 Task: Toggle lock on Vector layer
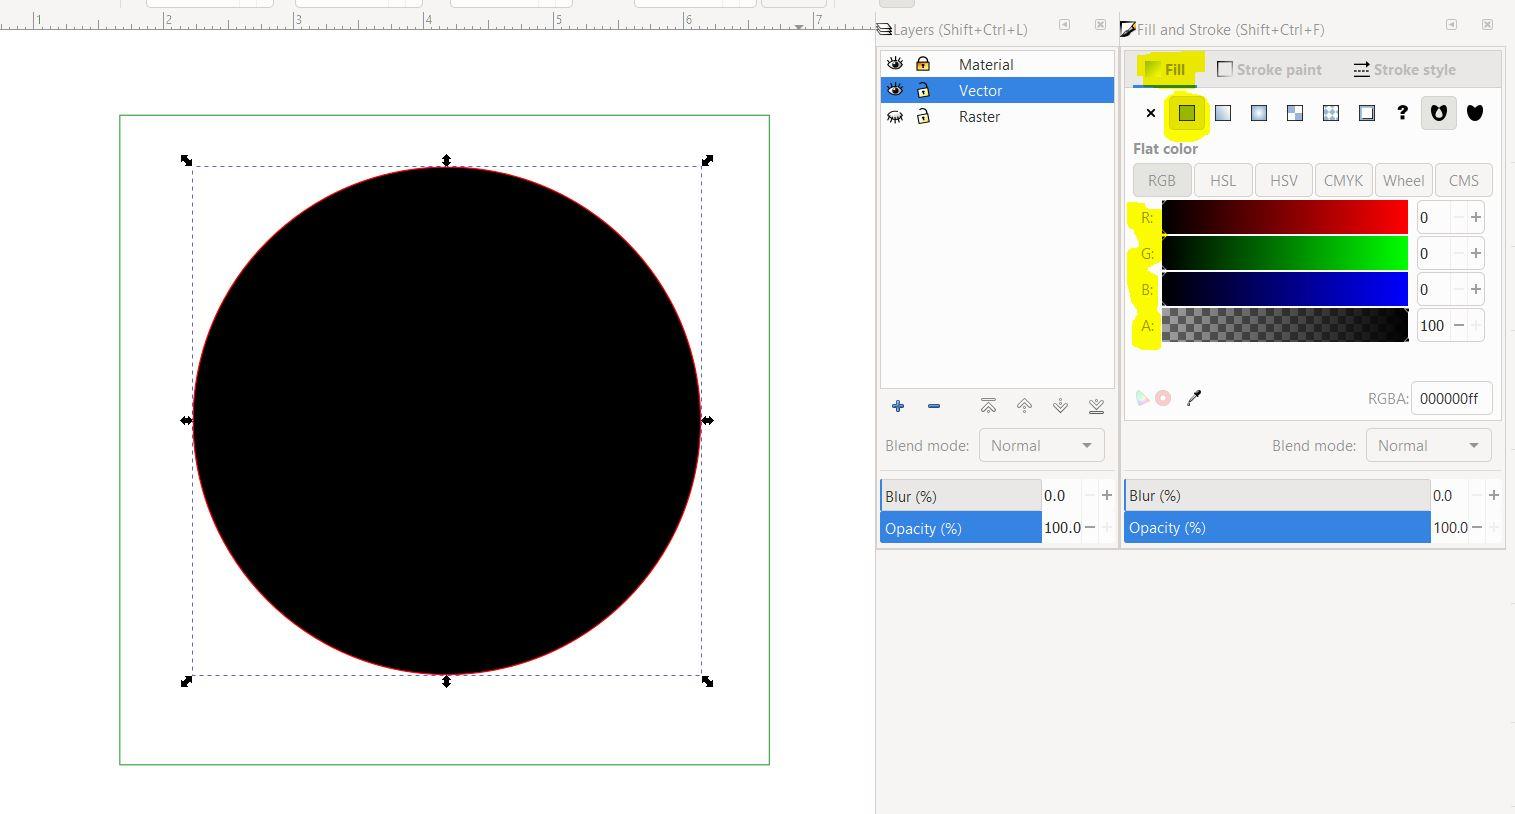[x=923, y=90]
